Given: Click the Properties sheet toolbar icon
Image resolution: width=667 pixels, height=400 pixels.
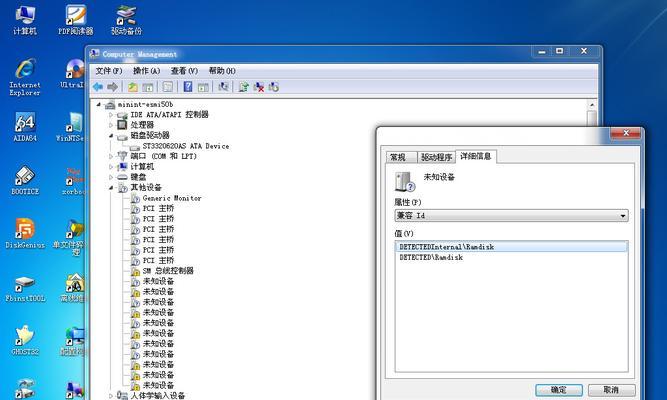Looking at the screenshot, I should pos(168,87).
